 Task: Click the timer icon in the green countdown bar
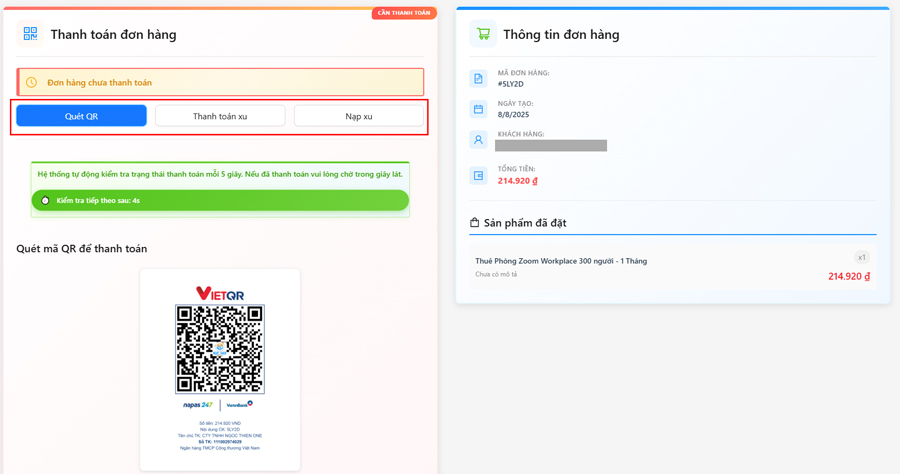tap(45, 200)
